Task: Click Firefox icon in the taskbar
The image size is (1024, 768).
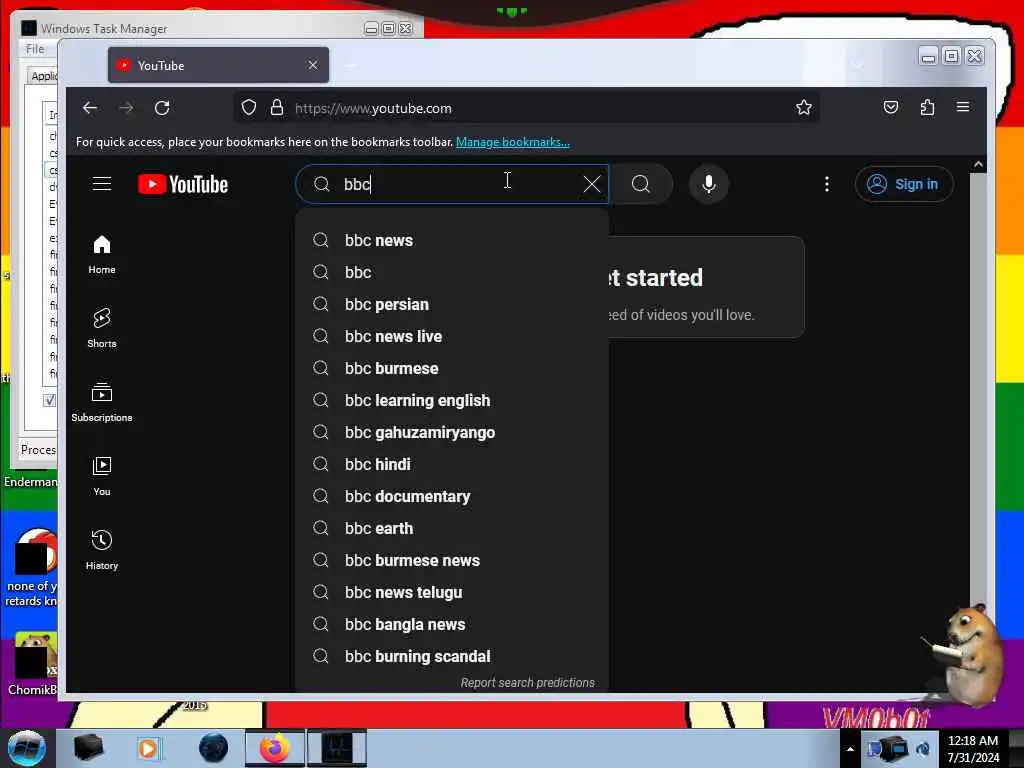Action: (x=275, y=748)
